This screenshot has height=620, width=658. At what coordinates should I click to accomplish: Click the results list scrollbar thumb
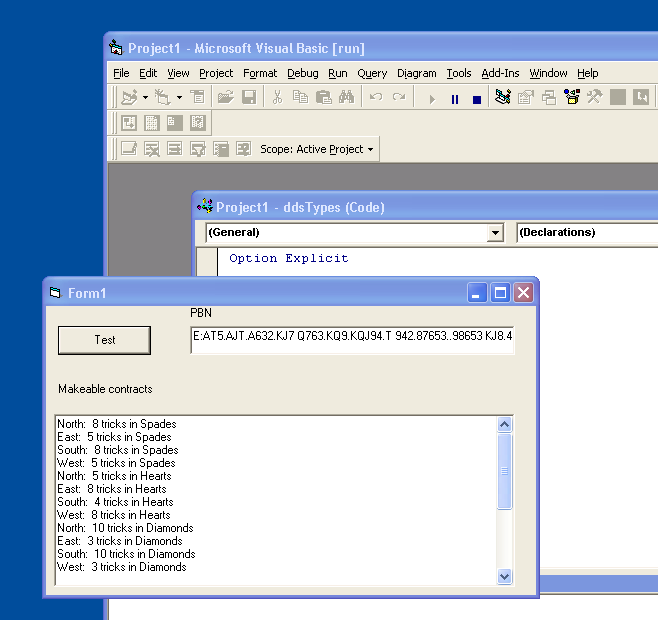[x=504, y=471]
